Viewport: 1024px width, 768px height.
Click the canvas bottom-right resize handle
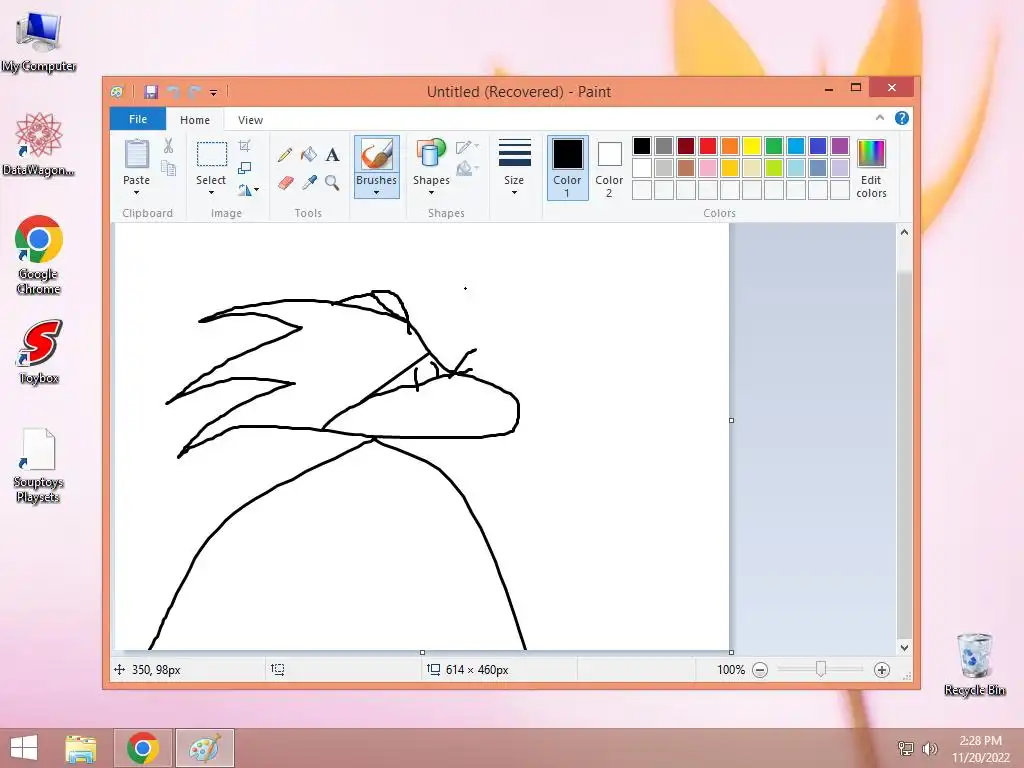coord(731,652)
